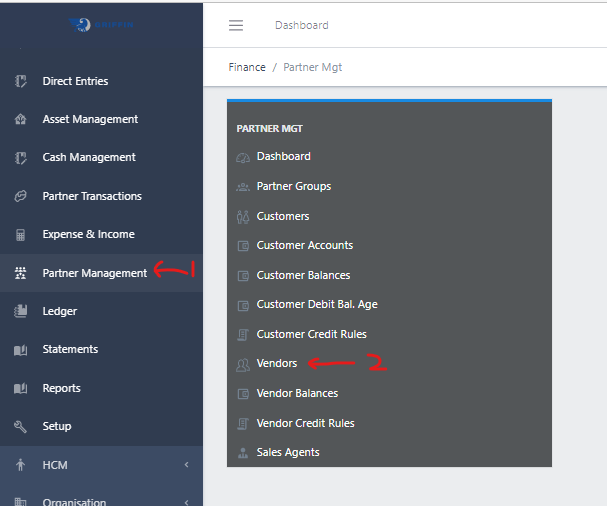Click the PARTNER MGT panel heading
The width and height of the screenshot is (607, 506).
tap(269, 129)
